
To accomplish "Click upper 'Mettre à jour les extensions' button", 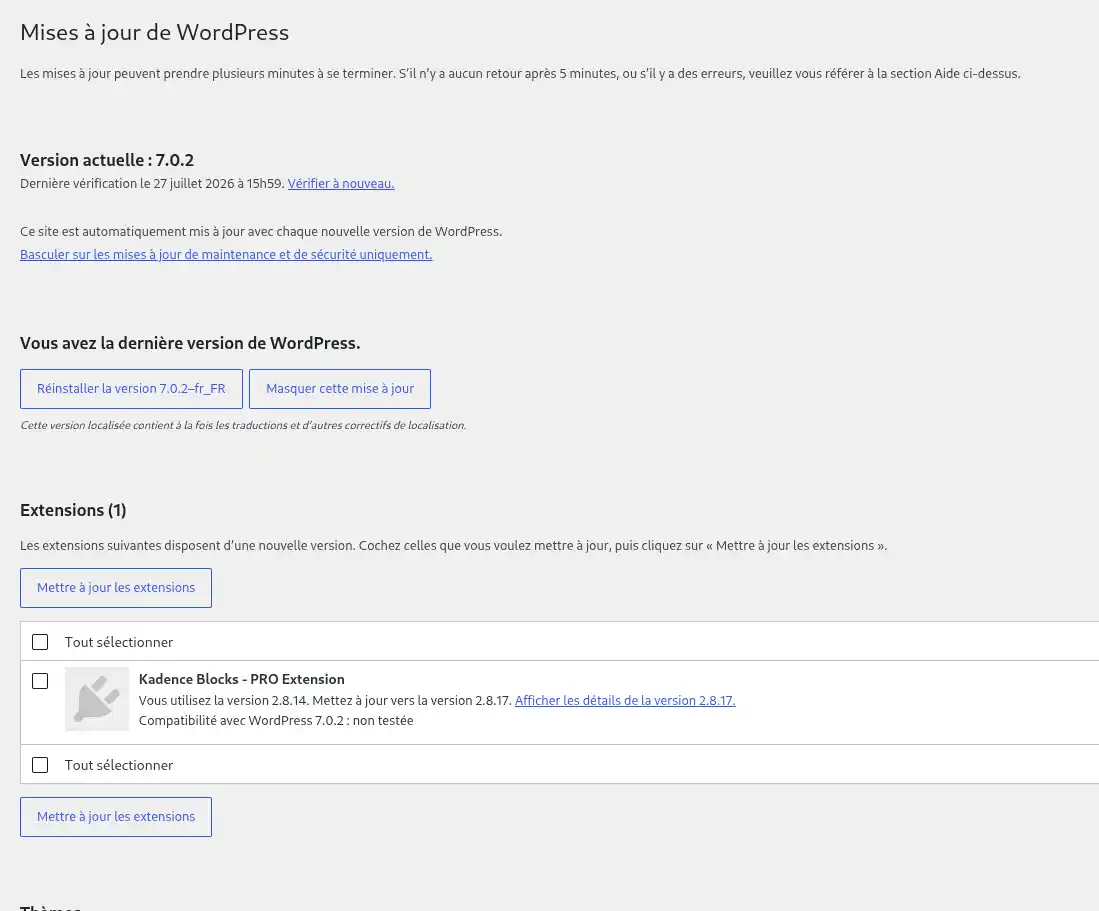I will click(x=116, y=588).
